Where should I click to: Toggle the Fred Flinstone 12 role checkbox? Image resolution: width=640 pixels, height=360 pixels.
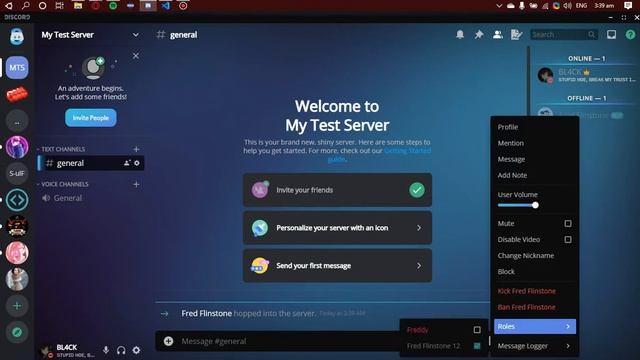[477, 346]
